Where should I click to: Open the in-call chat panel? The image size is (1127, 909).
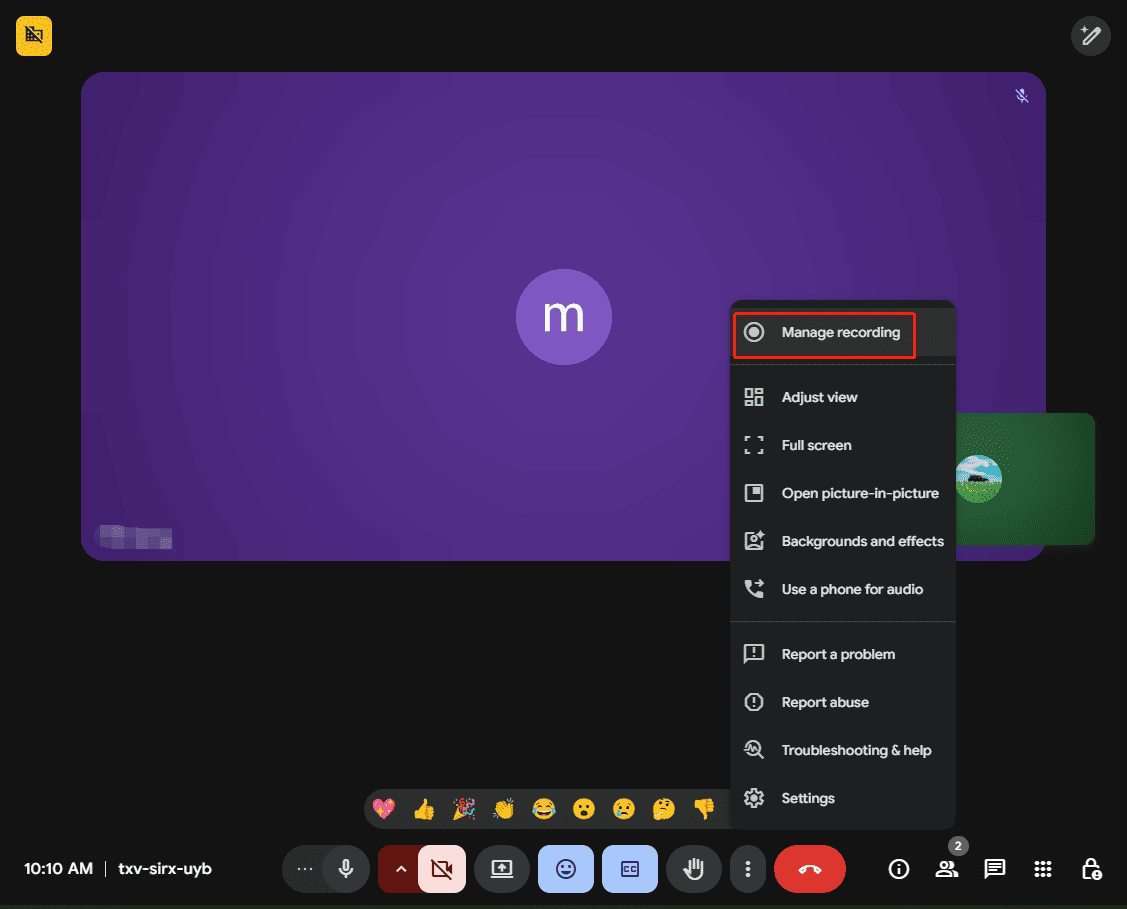point(994,869)
